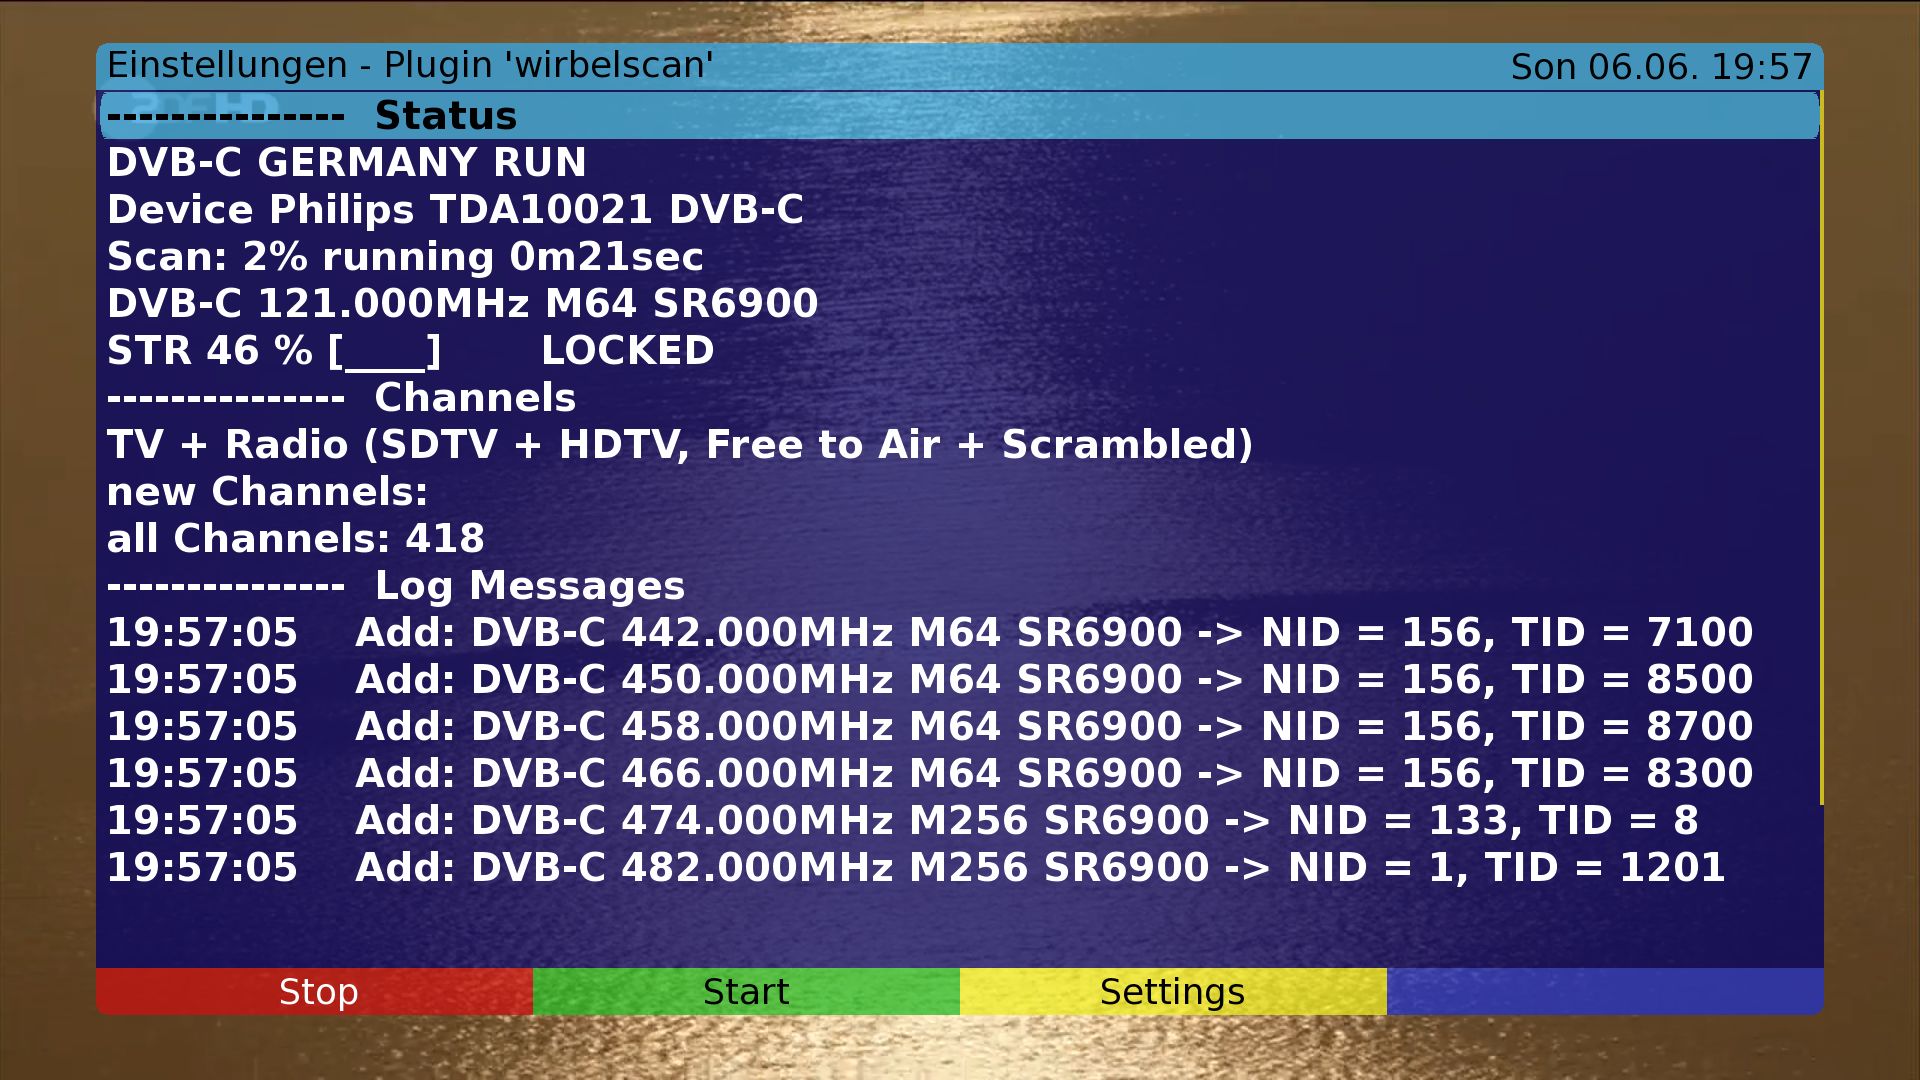Viewport: 1920px width, 1080px height.
Task: Click the yellow scrollbar on the right edge
Action: [x=1821, y=450]
